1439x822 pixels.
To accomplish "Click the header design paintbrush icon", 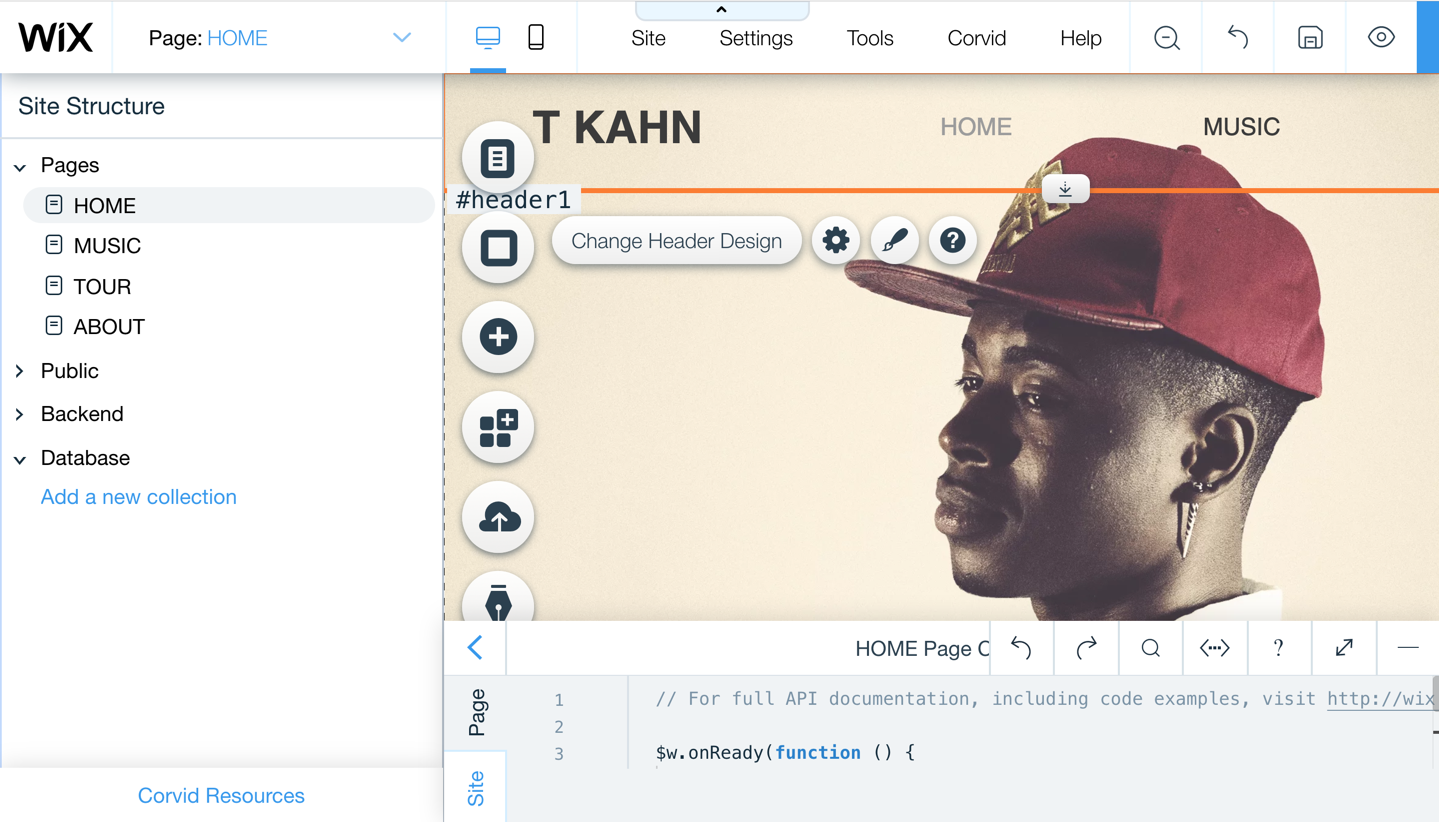I will [894, 239].
